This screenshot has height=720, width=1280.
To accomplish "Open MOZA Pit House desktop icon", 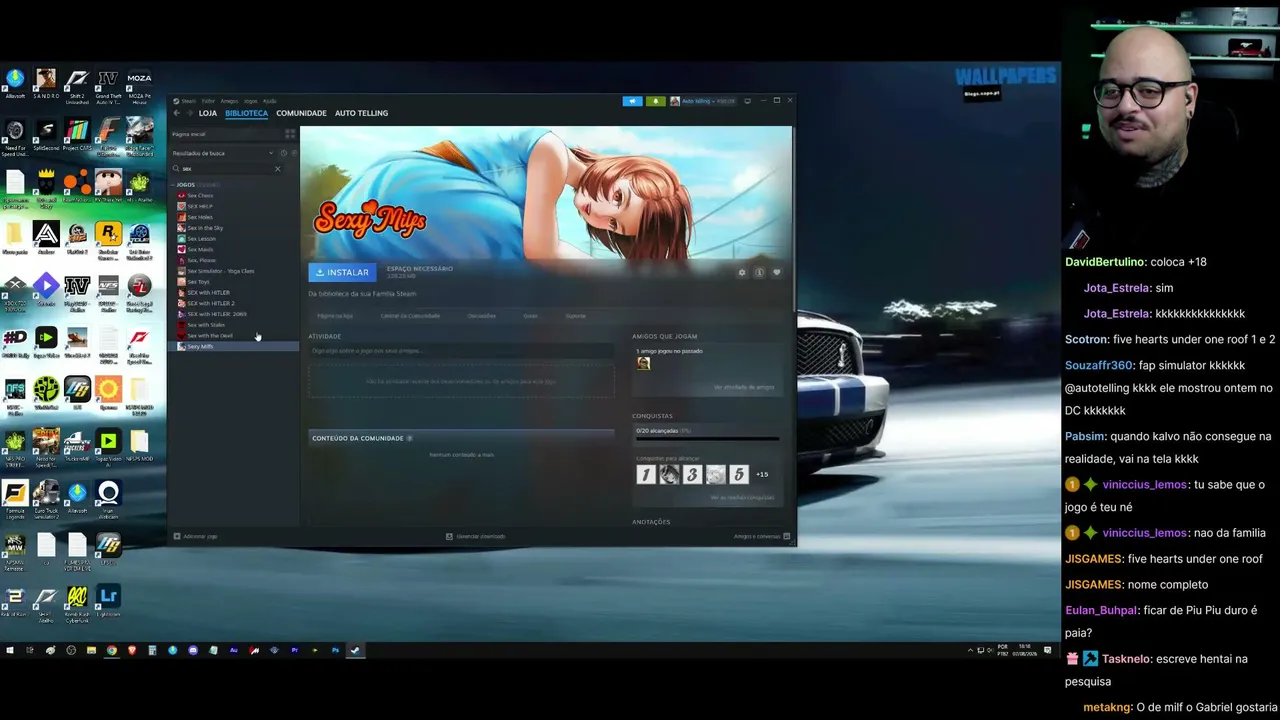I will coord(139,87).
